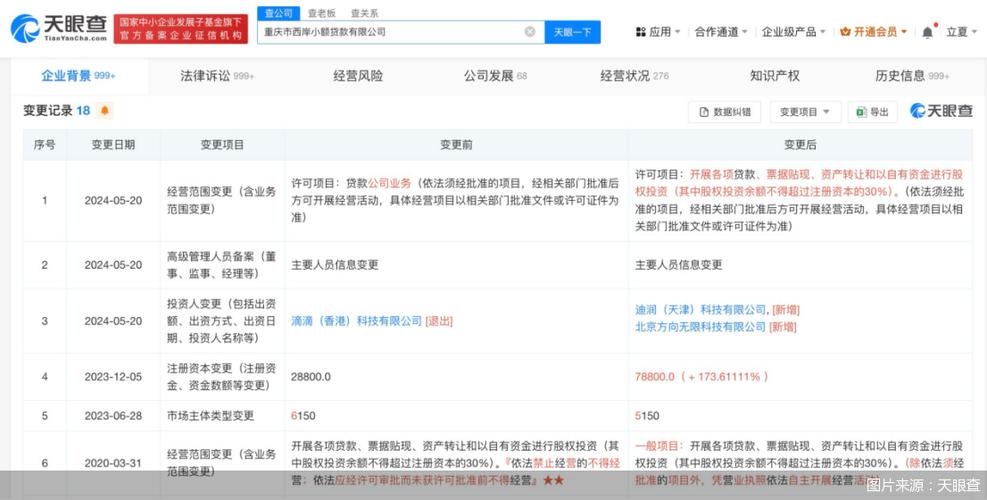Viewport: 987px width, 500px height.
Task: Open the 北京方向无限科技有限公司 link
Action: click(x=700, y=327)
